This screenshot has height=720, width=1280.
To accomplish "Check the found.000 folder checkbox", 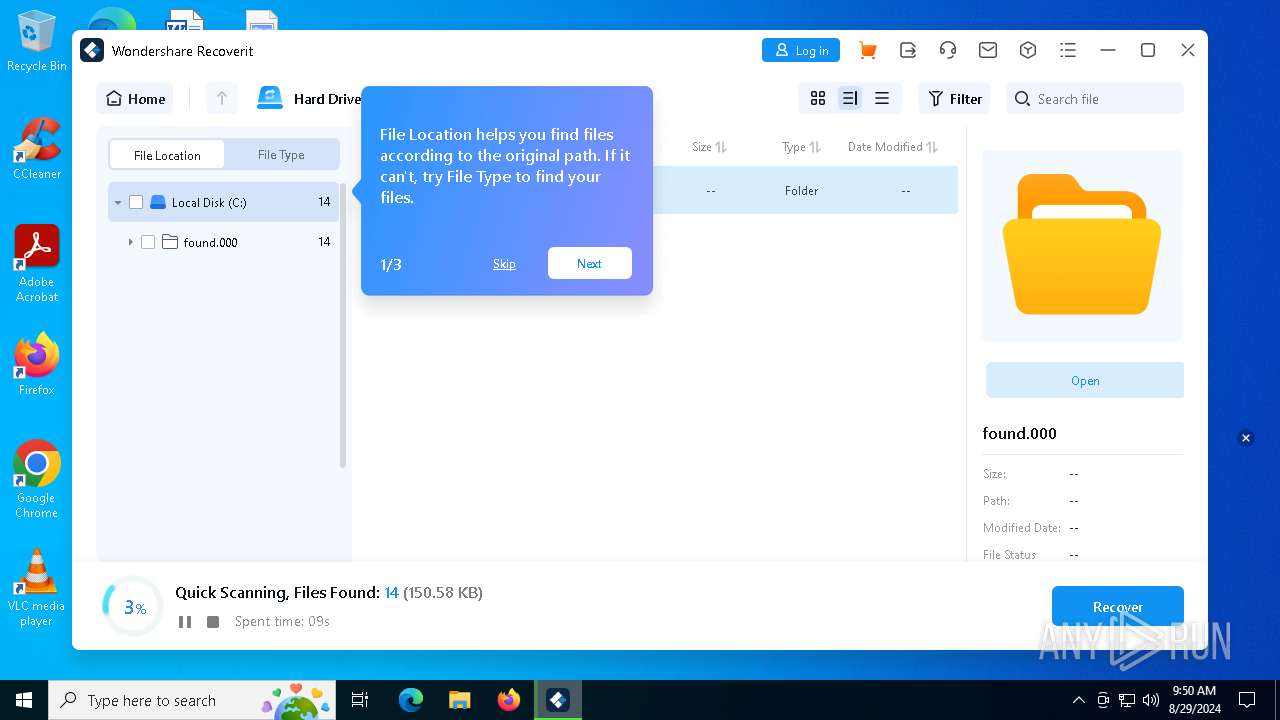I will point(148,242).
